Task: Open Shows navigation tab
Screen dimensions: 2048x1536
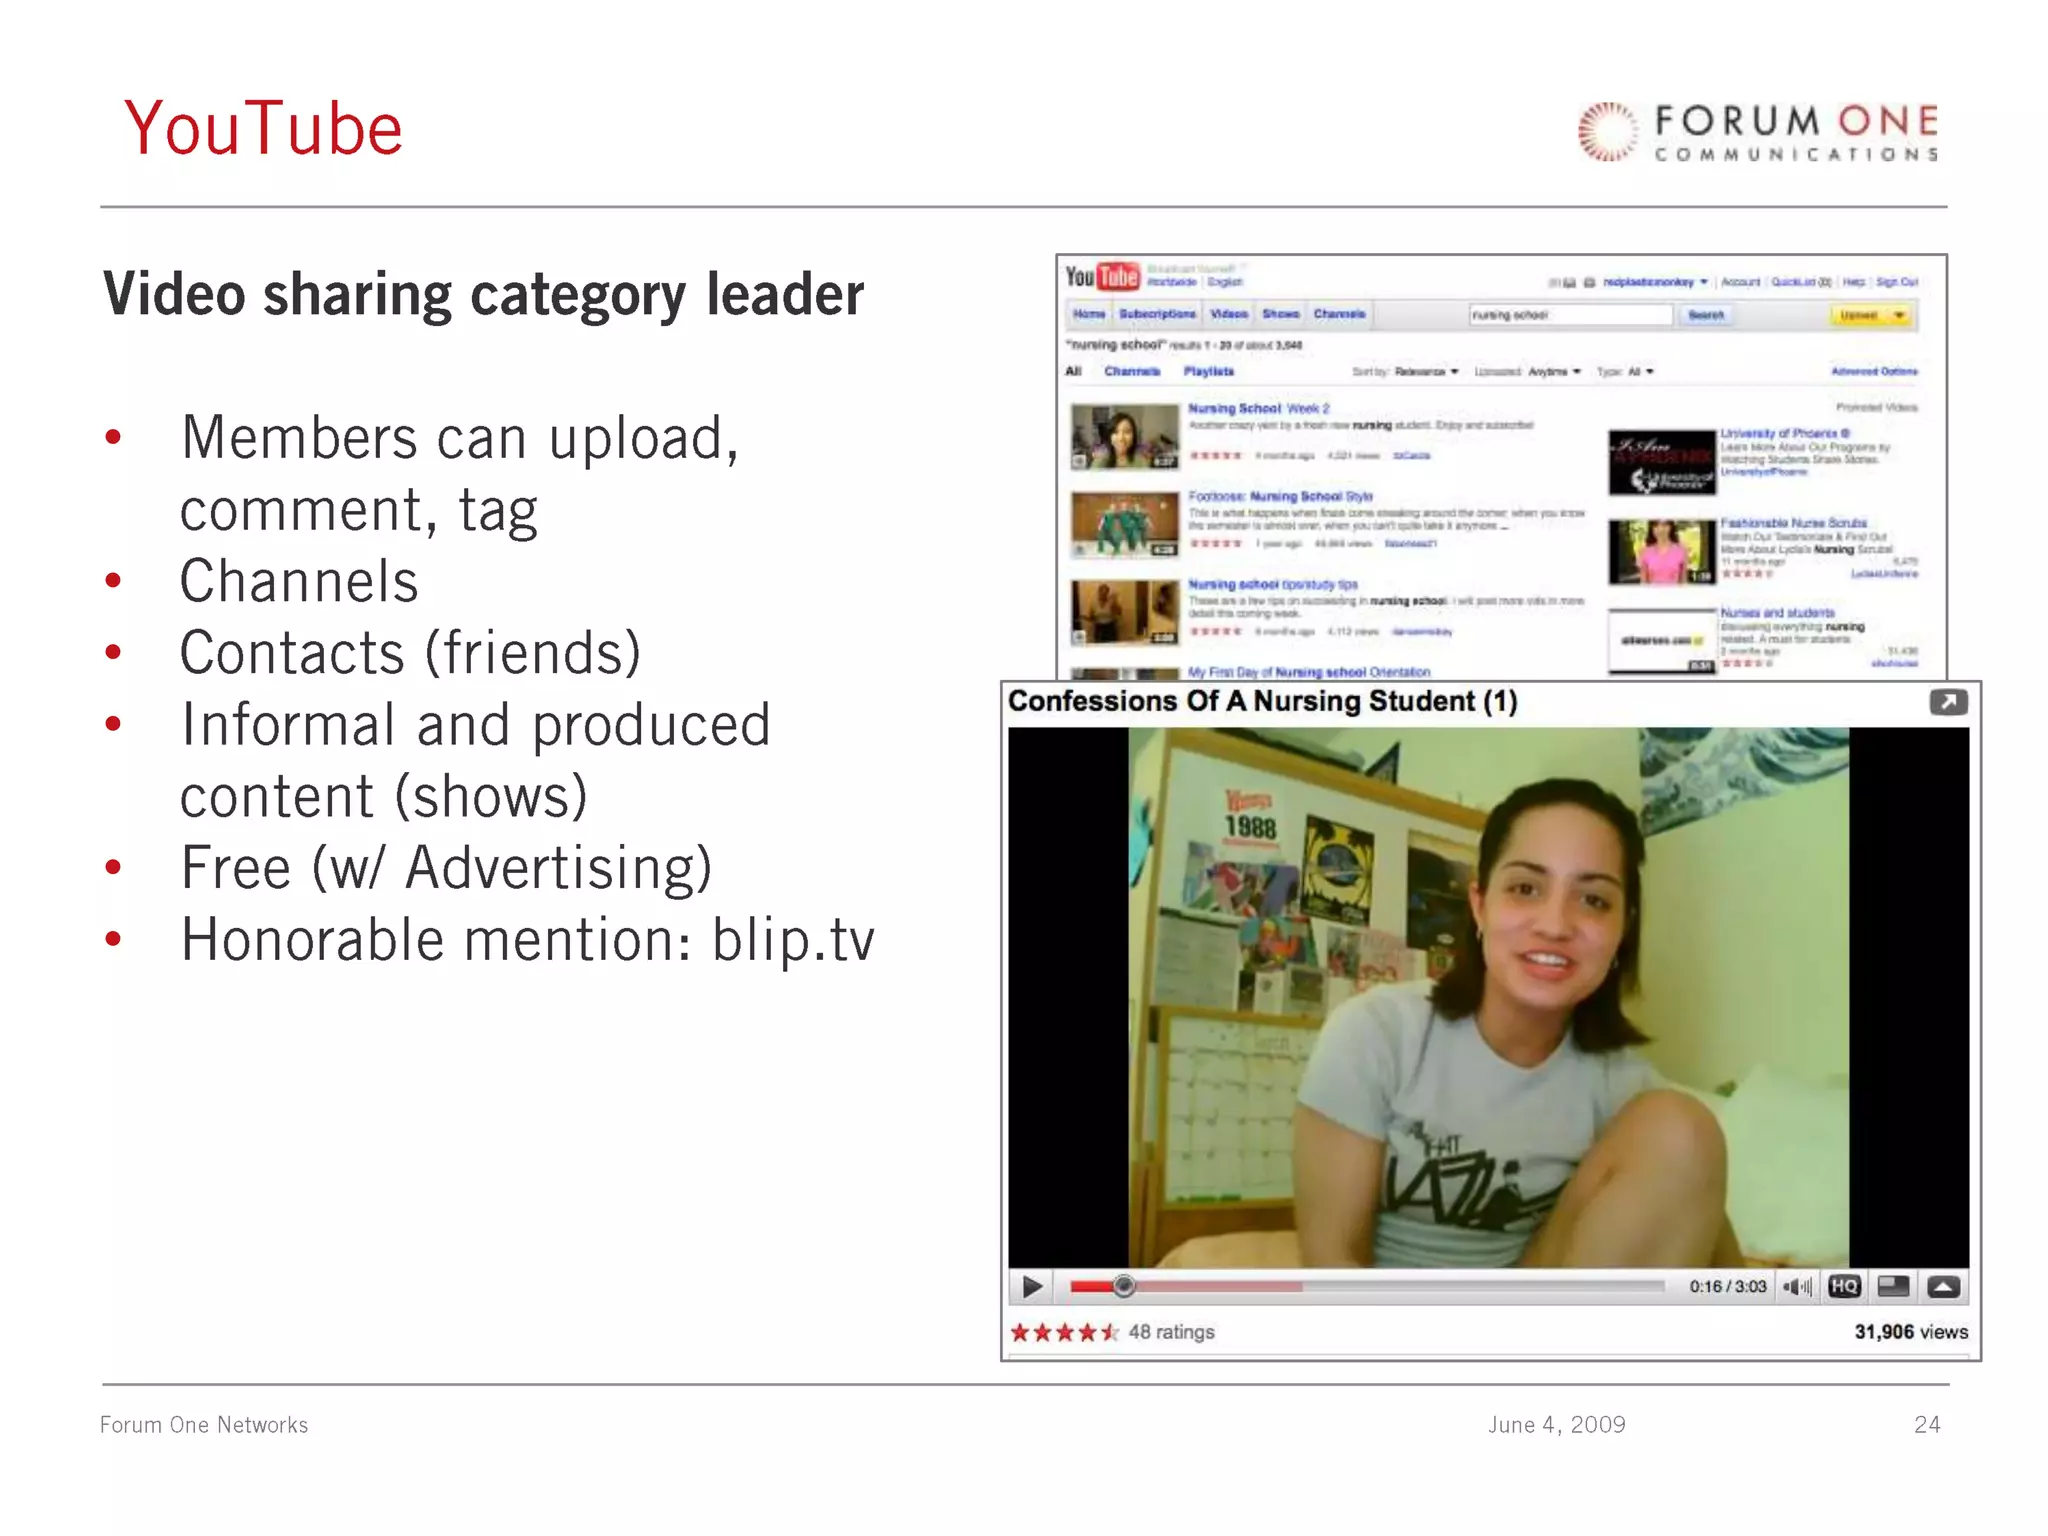Action: (1280, 314)
